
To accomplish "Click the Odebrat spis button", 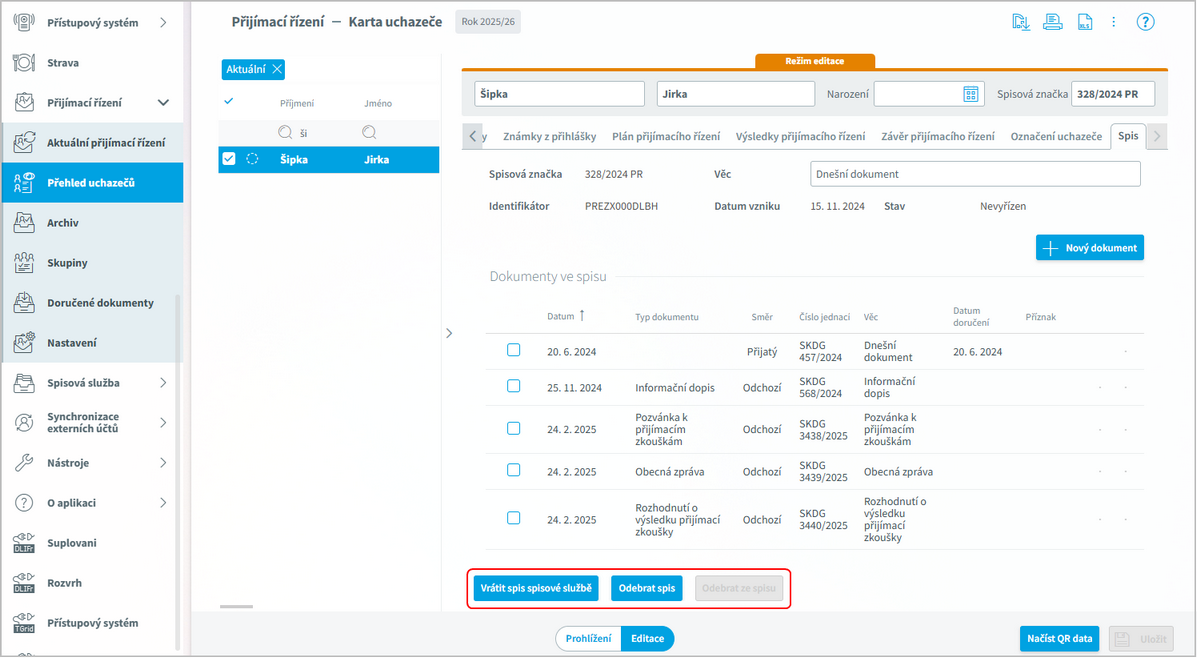I will (x=647, y=588).
